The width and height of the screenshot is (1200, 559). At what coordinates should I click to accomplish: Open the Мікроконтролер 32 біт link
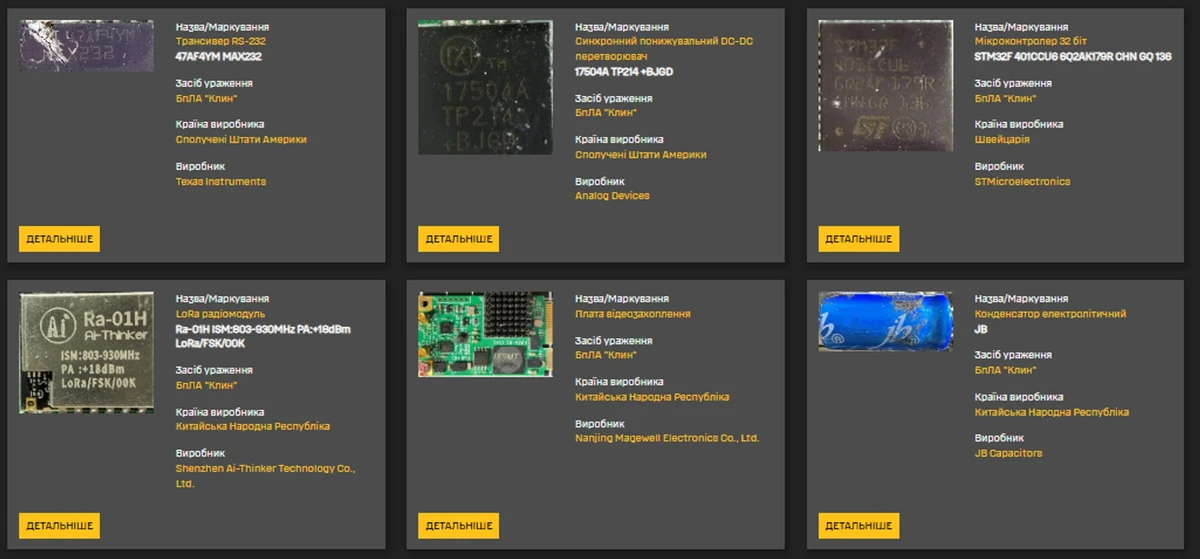1031,42
